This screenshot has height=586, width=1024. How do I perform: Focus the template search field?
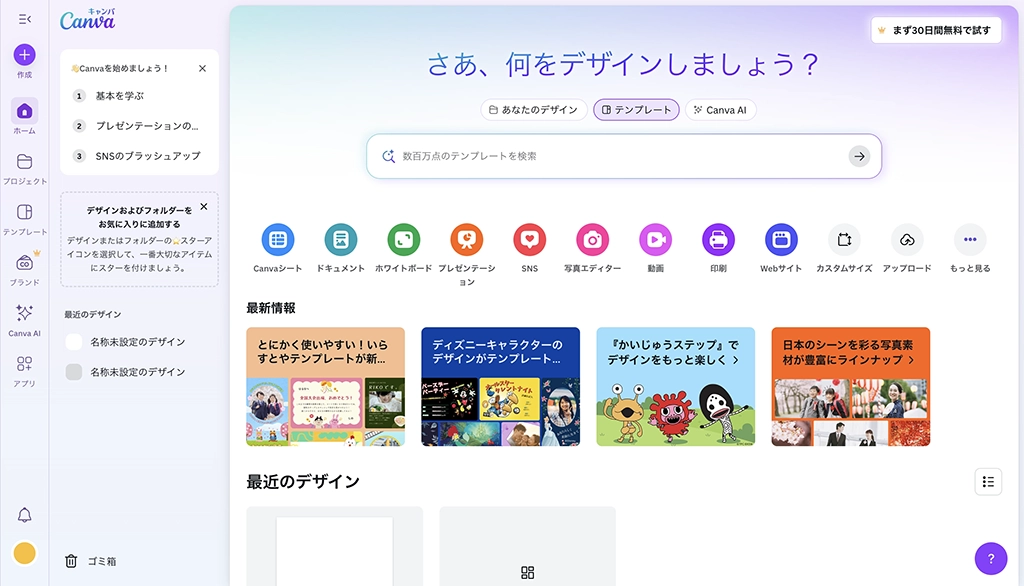624,156
